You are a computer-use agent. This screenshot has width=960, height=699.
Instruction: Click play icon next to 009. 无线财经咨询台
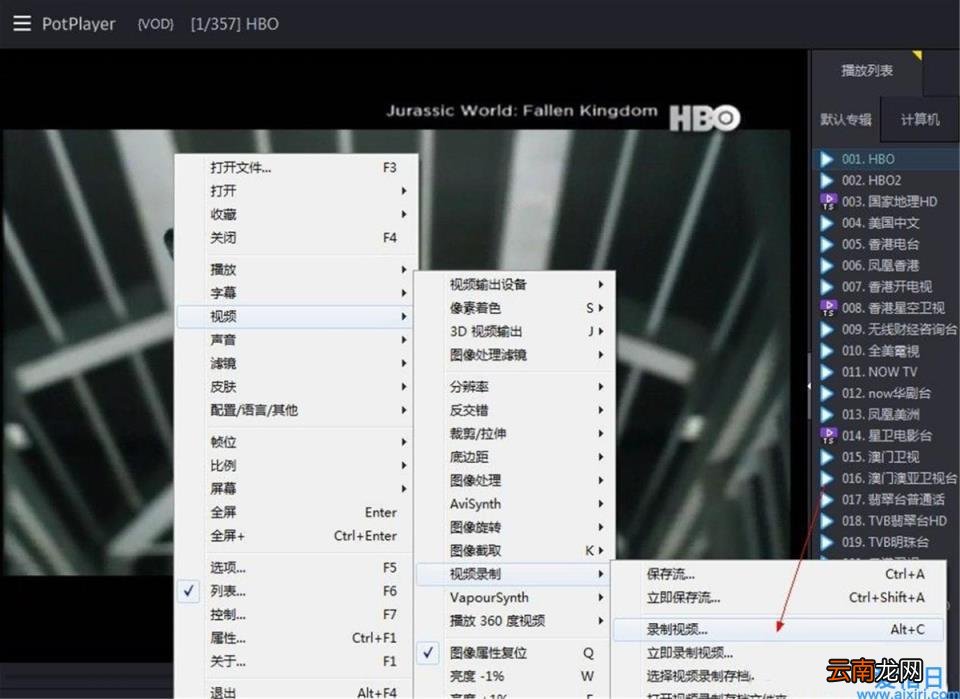tap(827, 329)
